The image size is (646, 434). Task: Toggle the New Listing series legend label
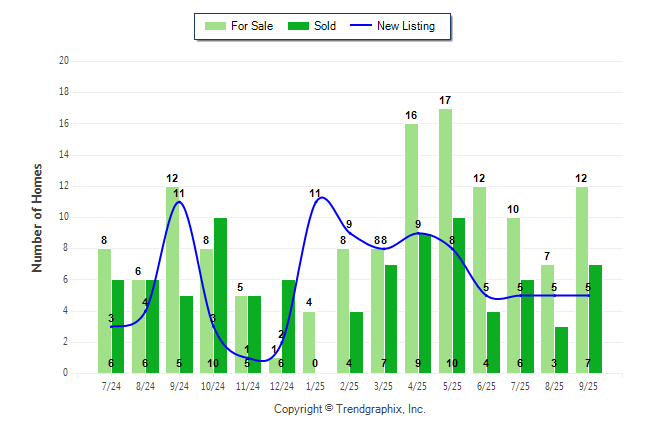(405, 26)
